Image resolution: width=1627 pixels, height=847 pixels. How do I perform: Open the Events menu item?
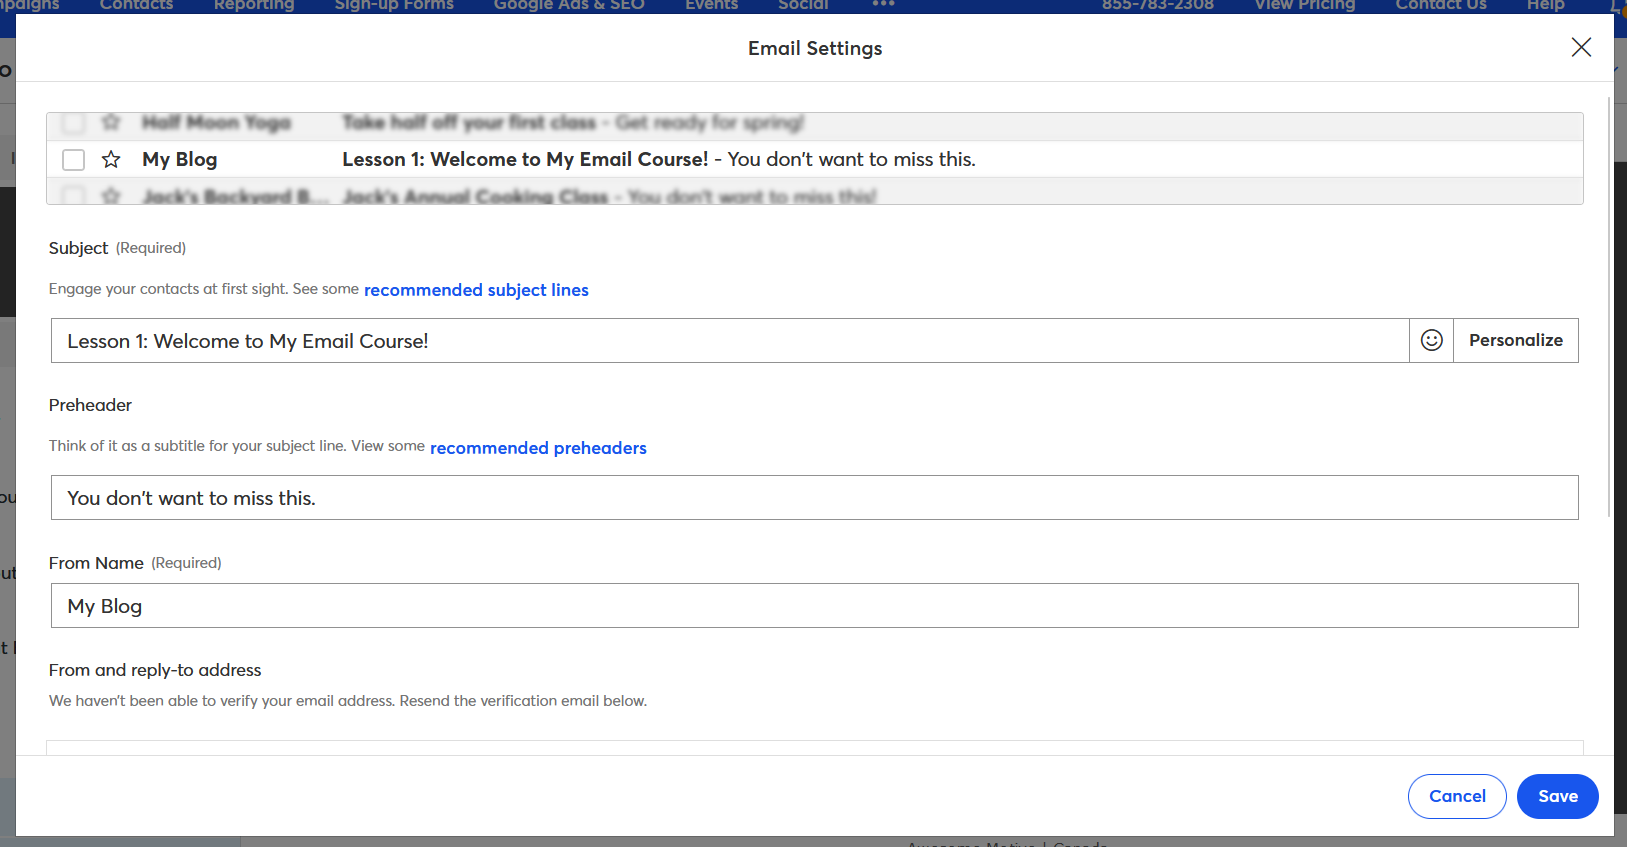tap(711, 5)
